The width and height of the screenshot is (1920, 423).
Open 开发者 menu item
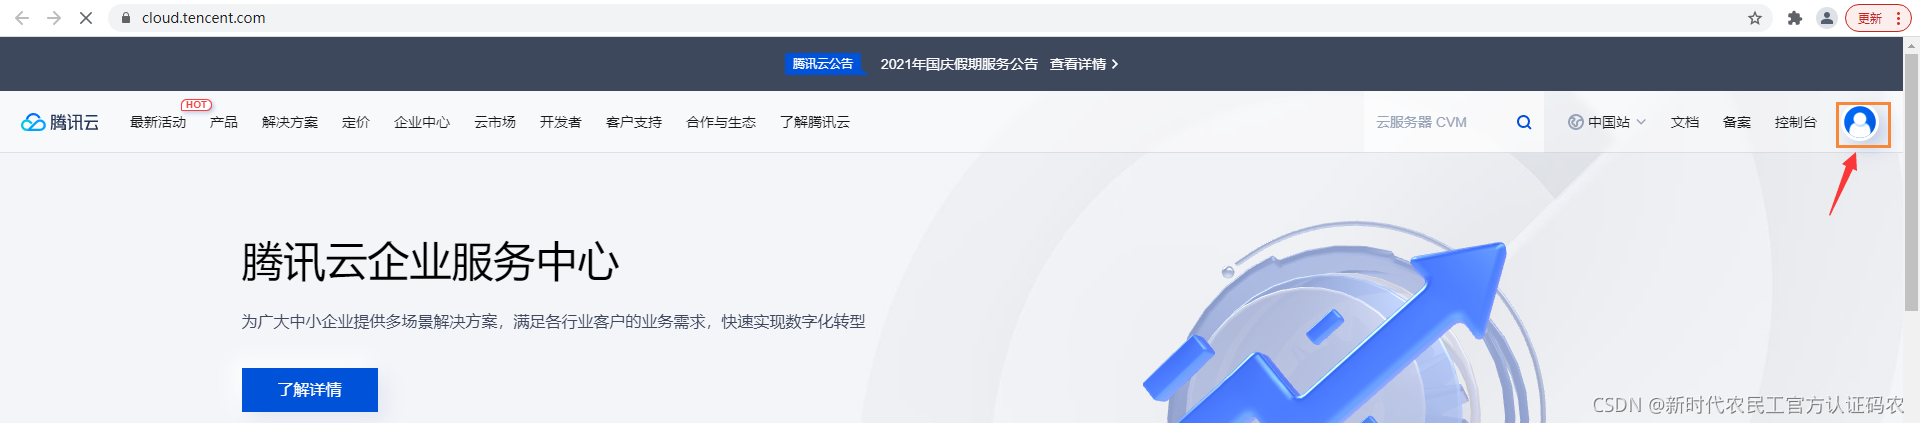tap(561, 122)
